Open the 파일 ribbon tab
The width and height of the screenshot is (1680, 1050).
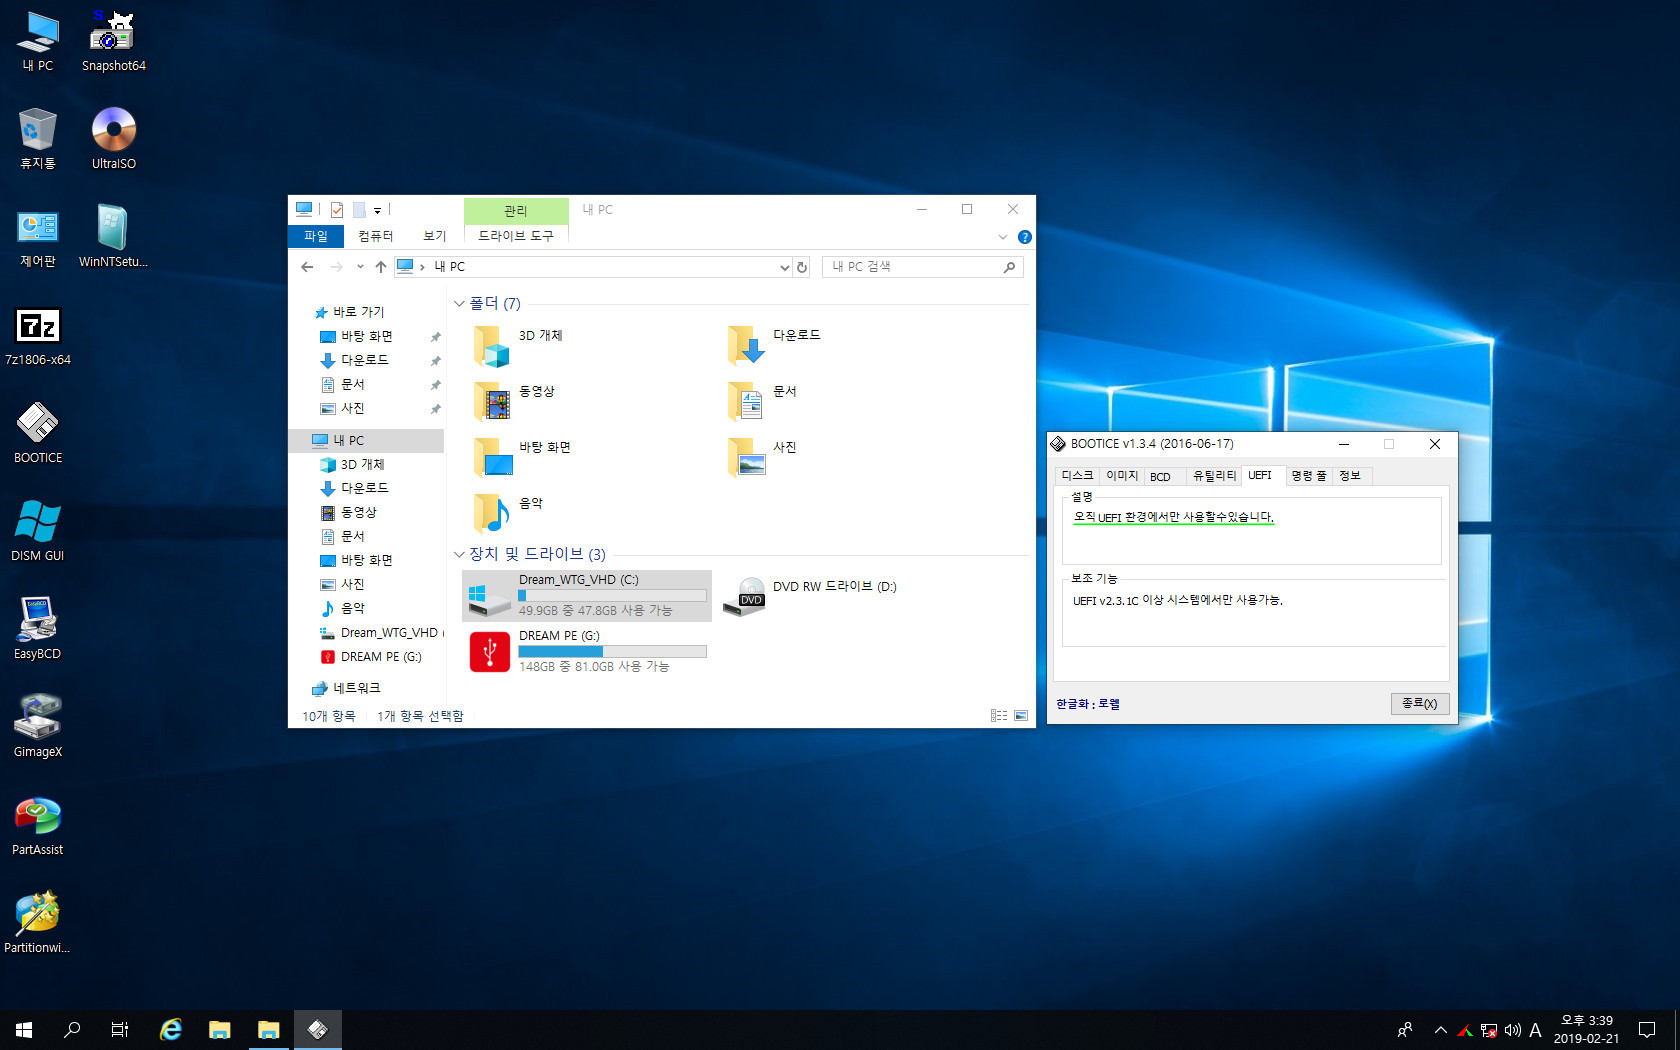(316, 236)
